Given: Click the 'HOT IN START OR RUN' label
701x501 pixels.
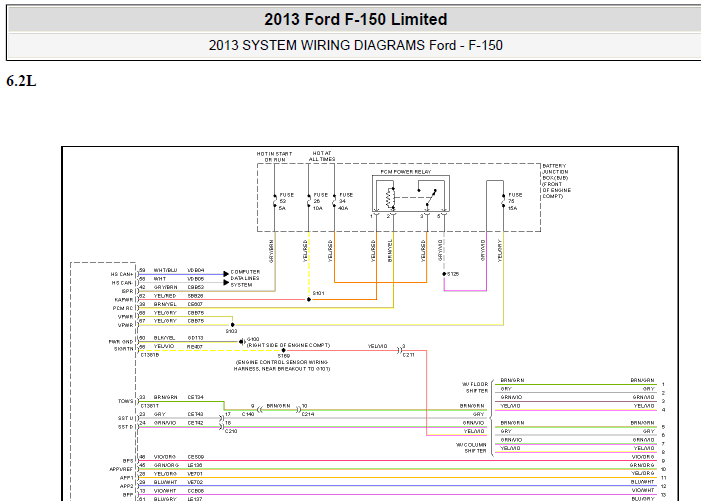Looking at the screenshot, I should [274, 156].
